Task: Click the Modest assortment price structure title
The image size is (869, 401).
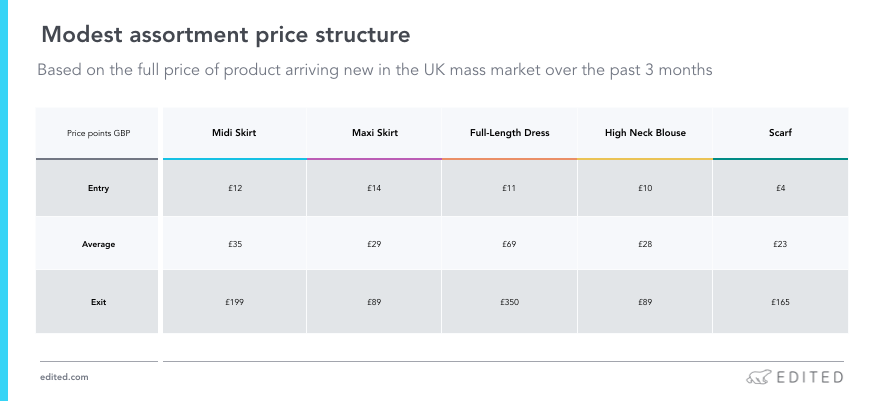Action: 226,35
